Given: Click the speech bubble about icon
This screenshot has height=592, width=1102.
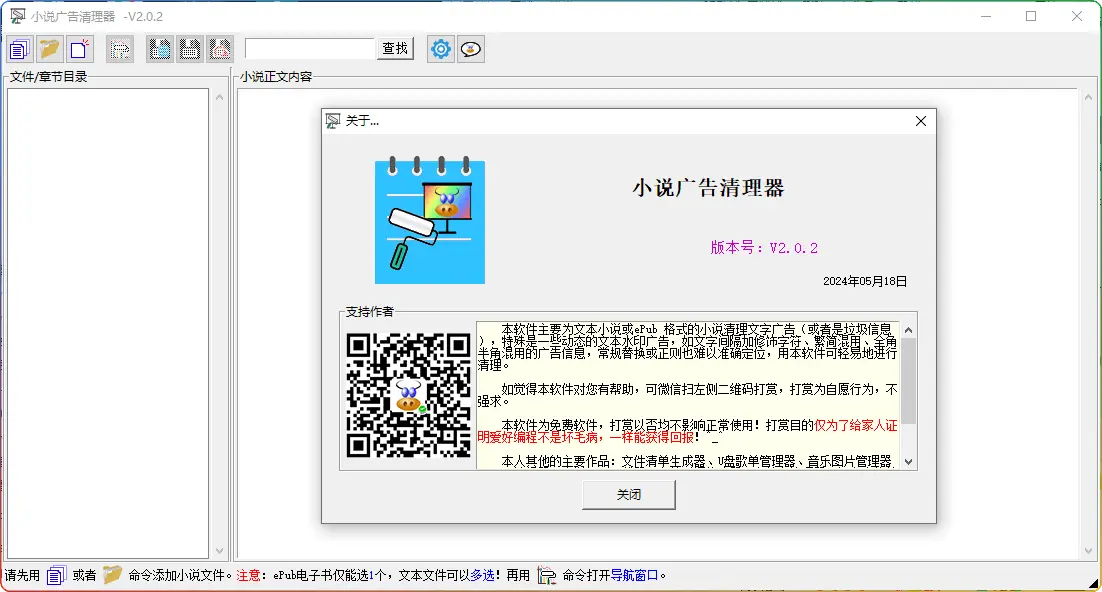Looking at the screenshot, I should [471, 49].
